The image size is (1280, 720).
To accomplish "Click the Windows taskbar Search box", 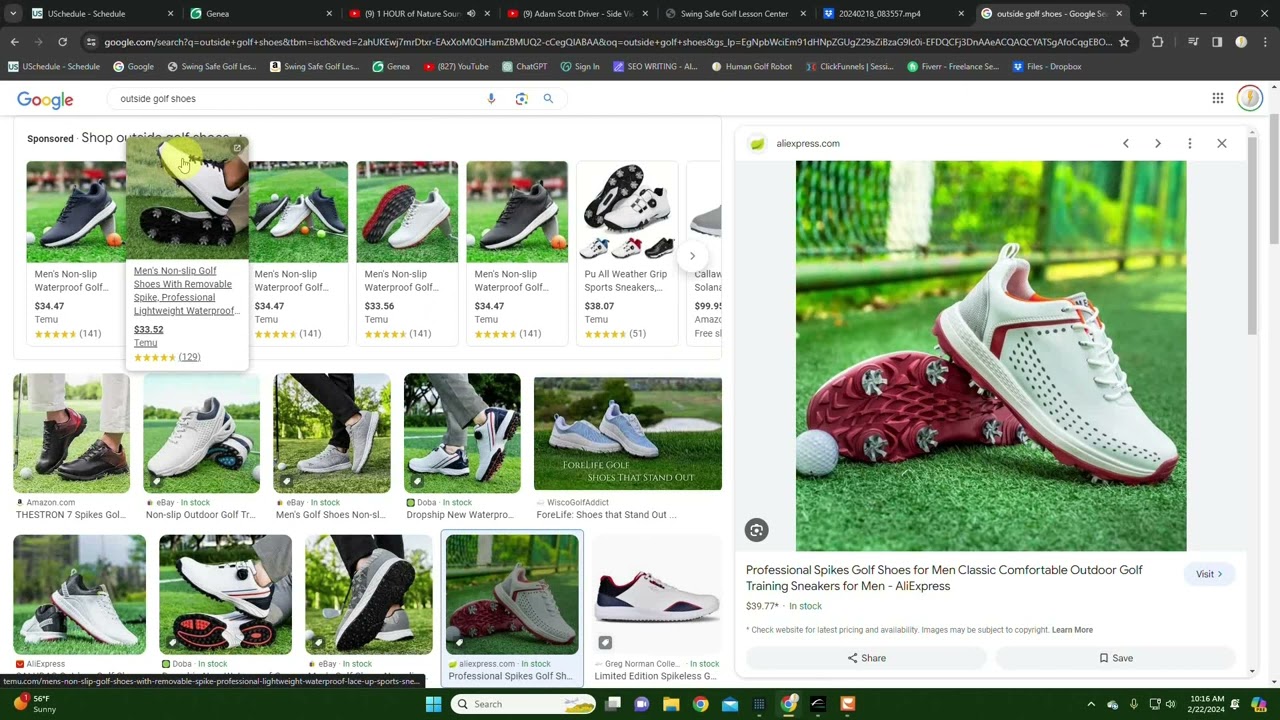I will (x=522, y=704).
